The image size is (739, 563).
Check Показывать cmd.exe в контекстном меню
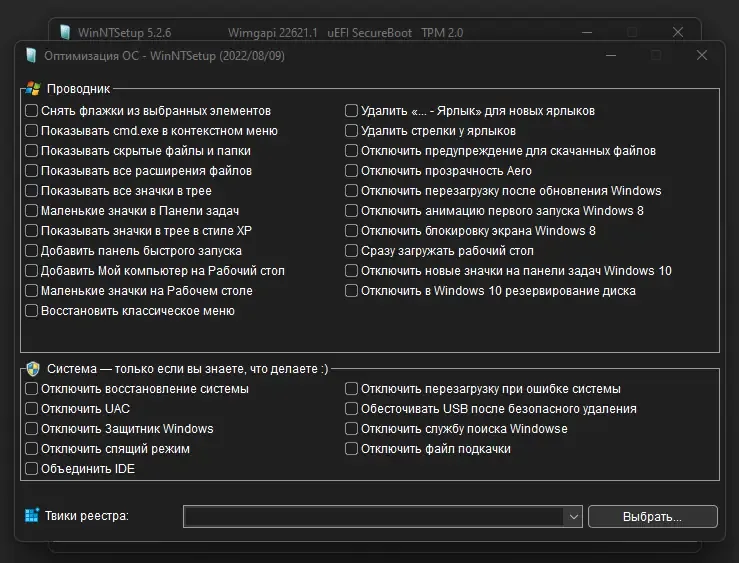[x=32, y=131]
